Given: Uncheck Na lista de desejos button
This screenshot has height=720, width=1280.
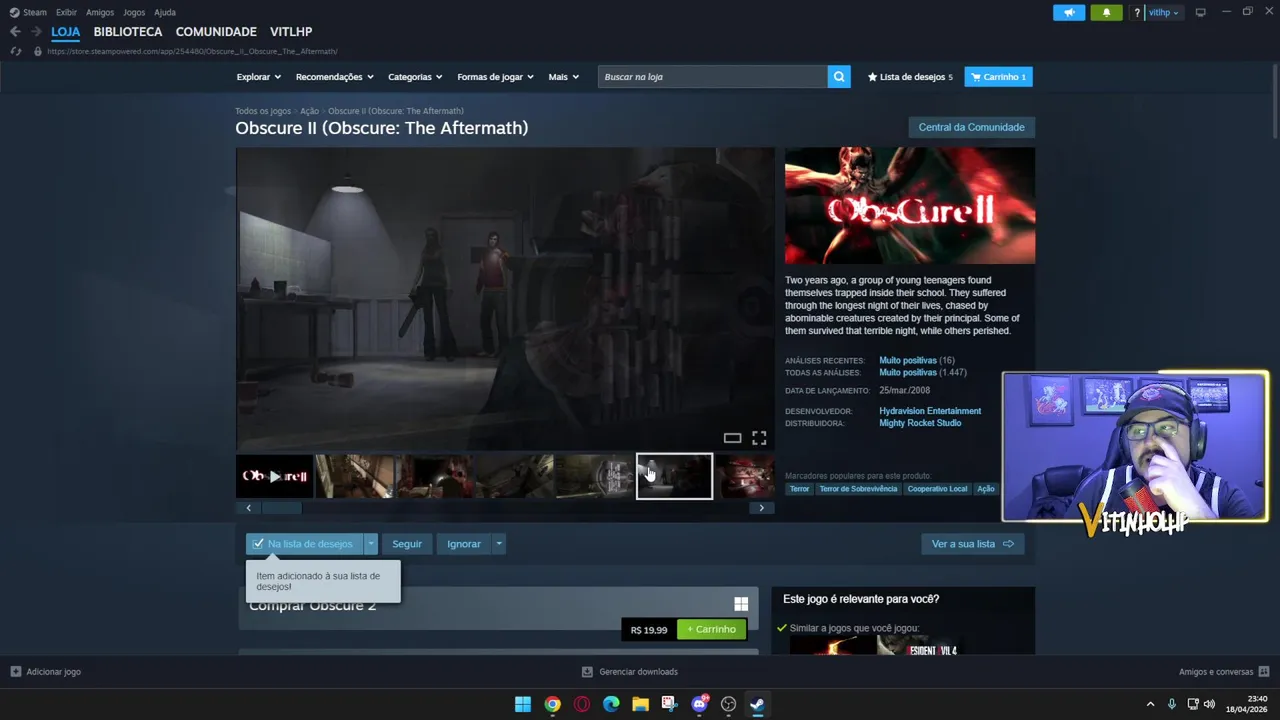Looking at the screenshot, I should (x=304, y=544).
